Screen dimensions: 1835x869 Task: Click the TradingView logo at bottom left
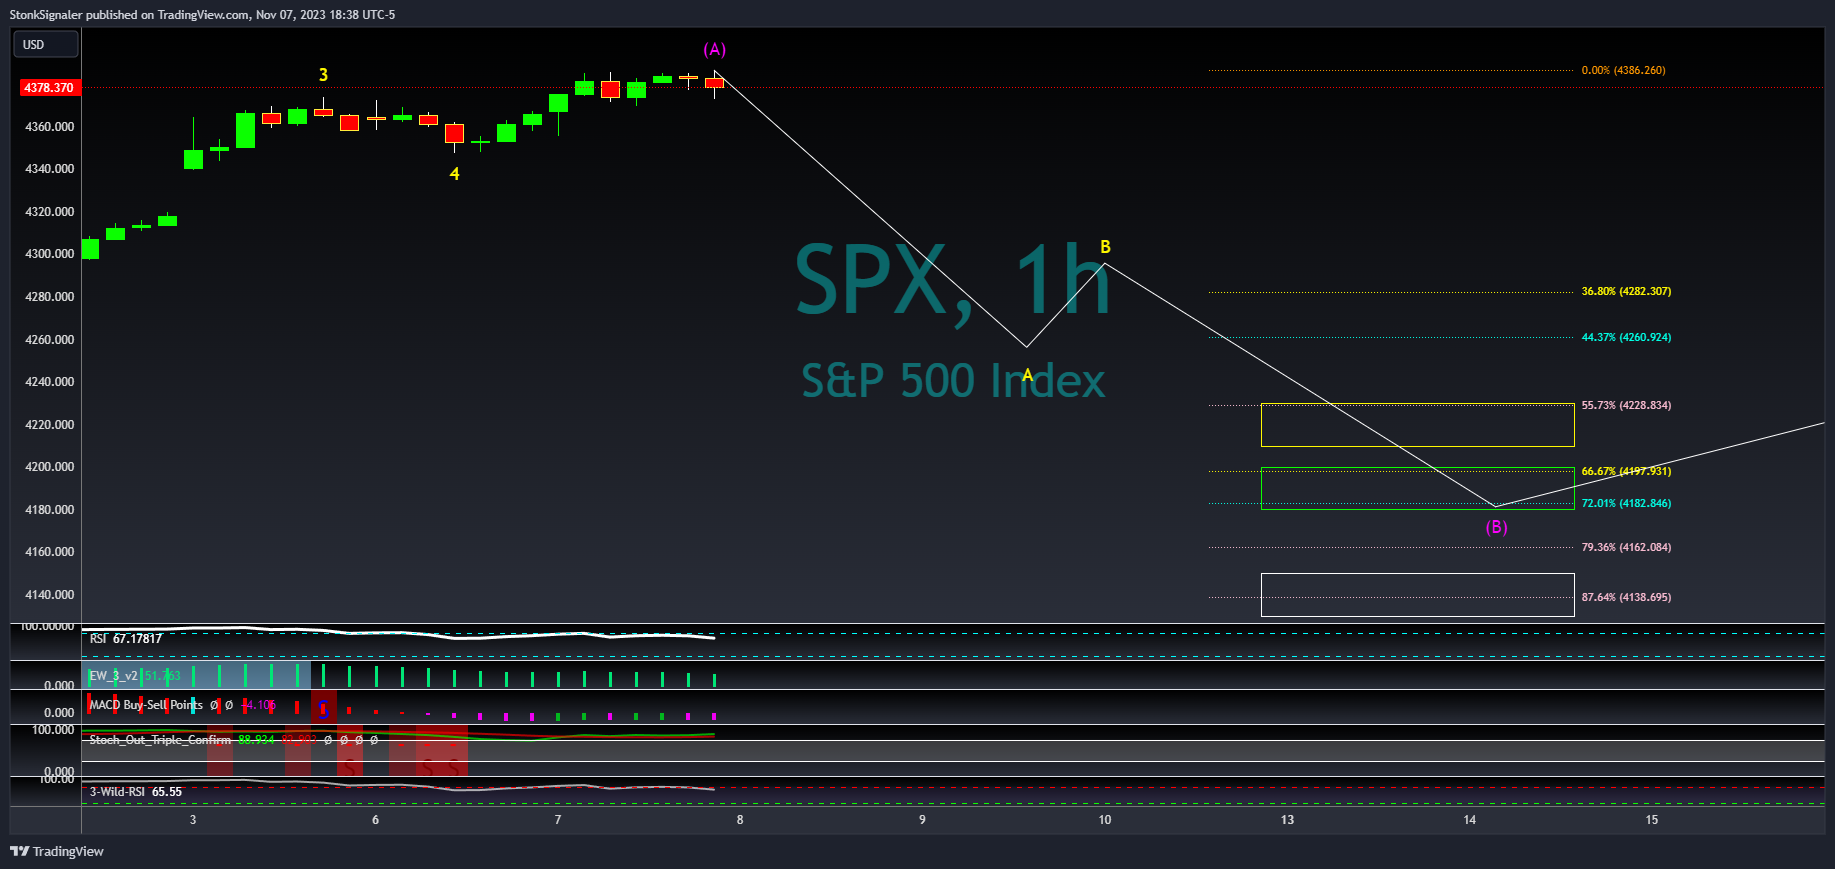point(57,851)
